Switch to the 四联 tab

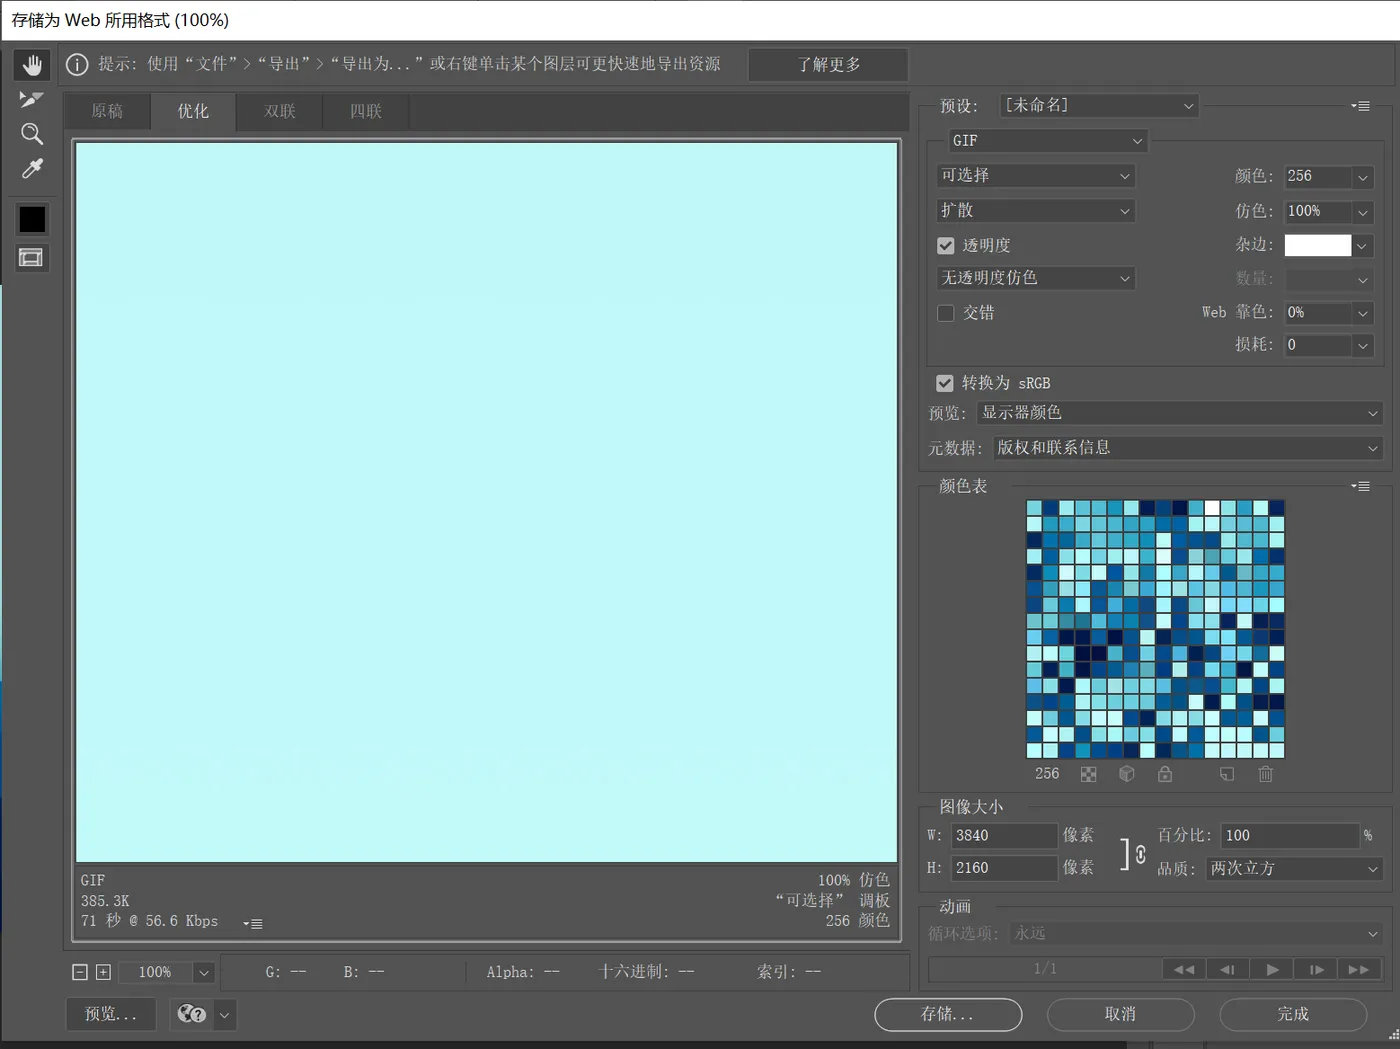point(366,111)
